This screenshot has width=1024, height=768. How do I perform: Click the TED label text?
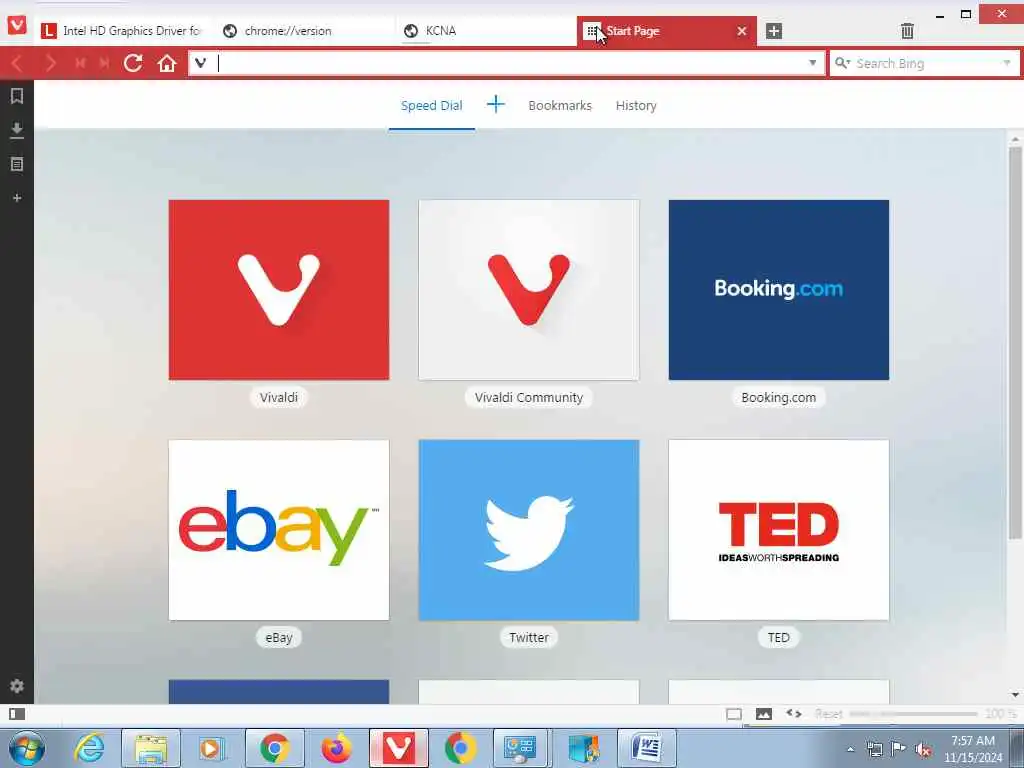[x=778, y=637]
